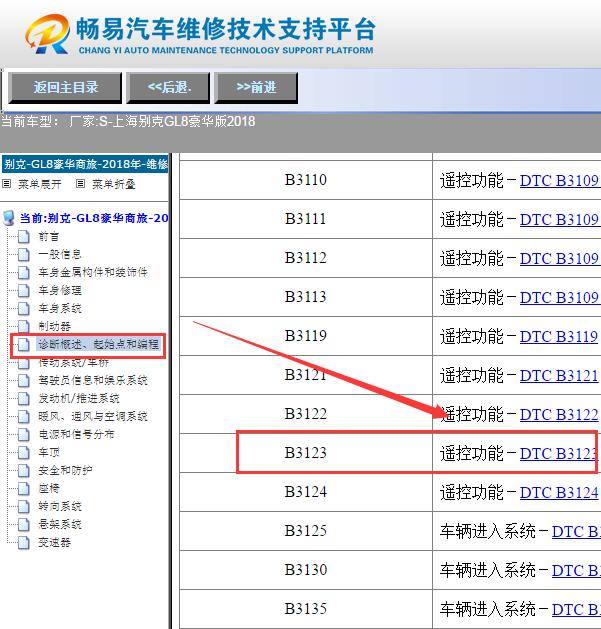Viewport: 601px width, 629px height.
Task: Collapse all menus via 菜单折叠
Action: click(114, 184)
